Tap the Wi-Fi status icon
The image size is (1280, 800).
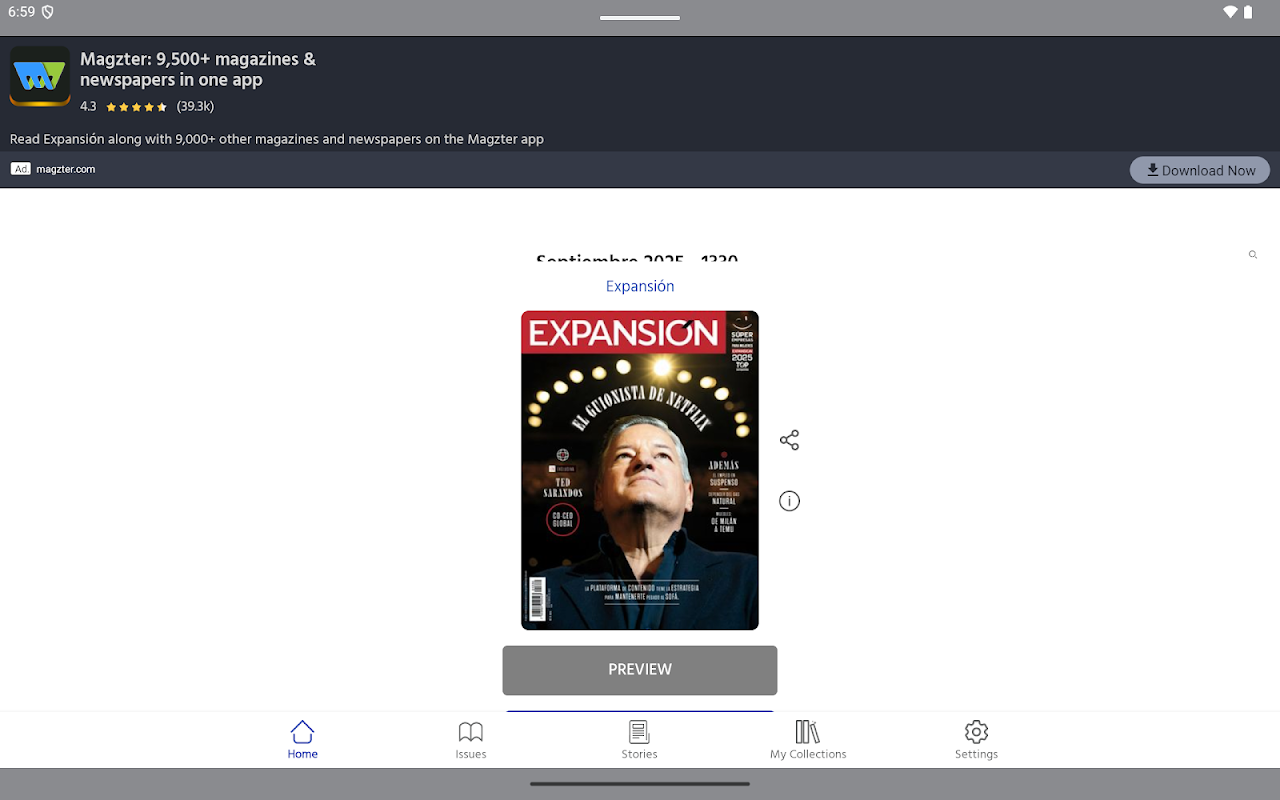pyautogui.click(x=1230, y=12)
